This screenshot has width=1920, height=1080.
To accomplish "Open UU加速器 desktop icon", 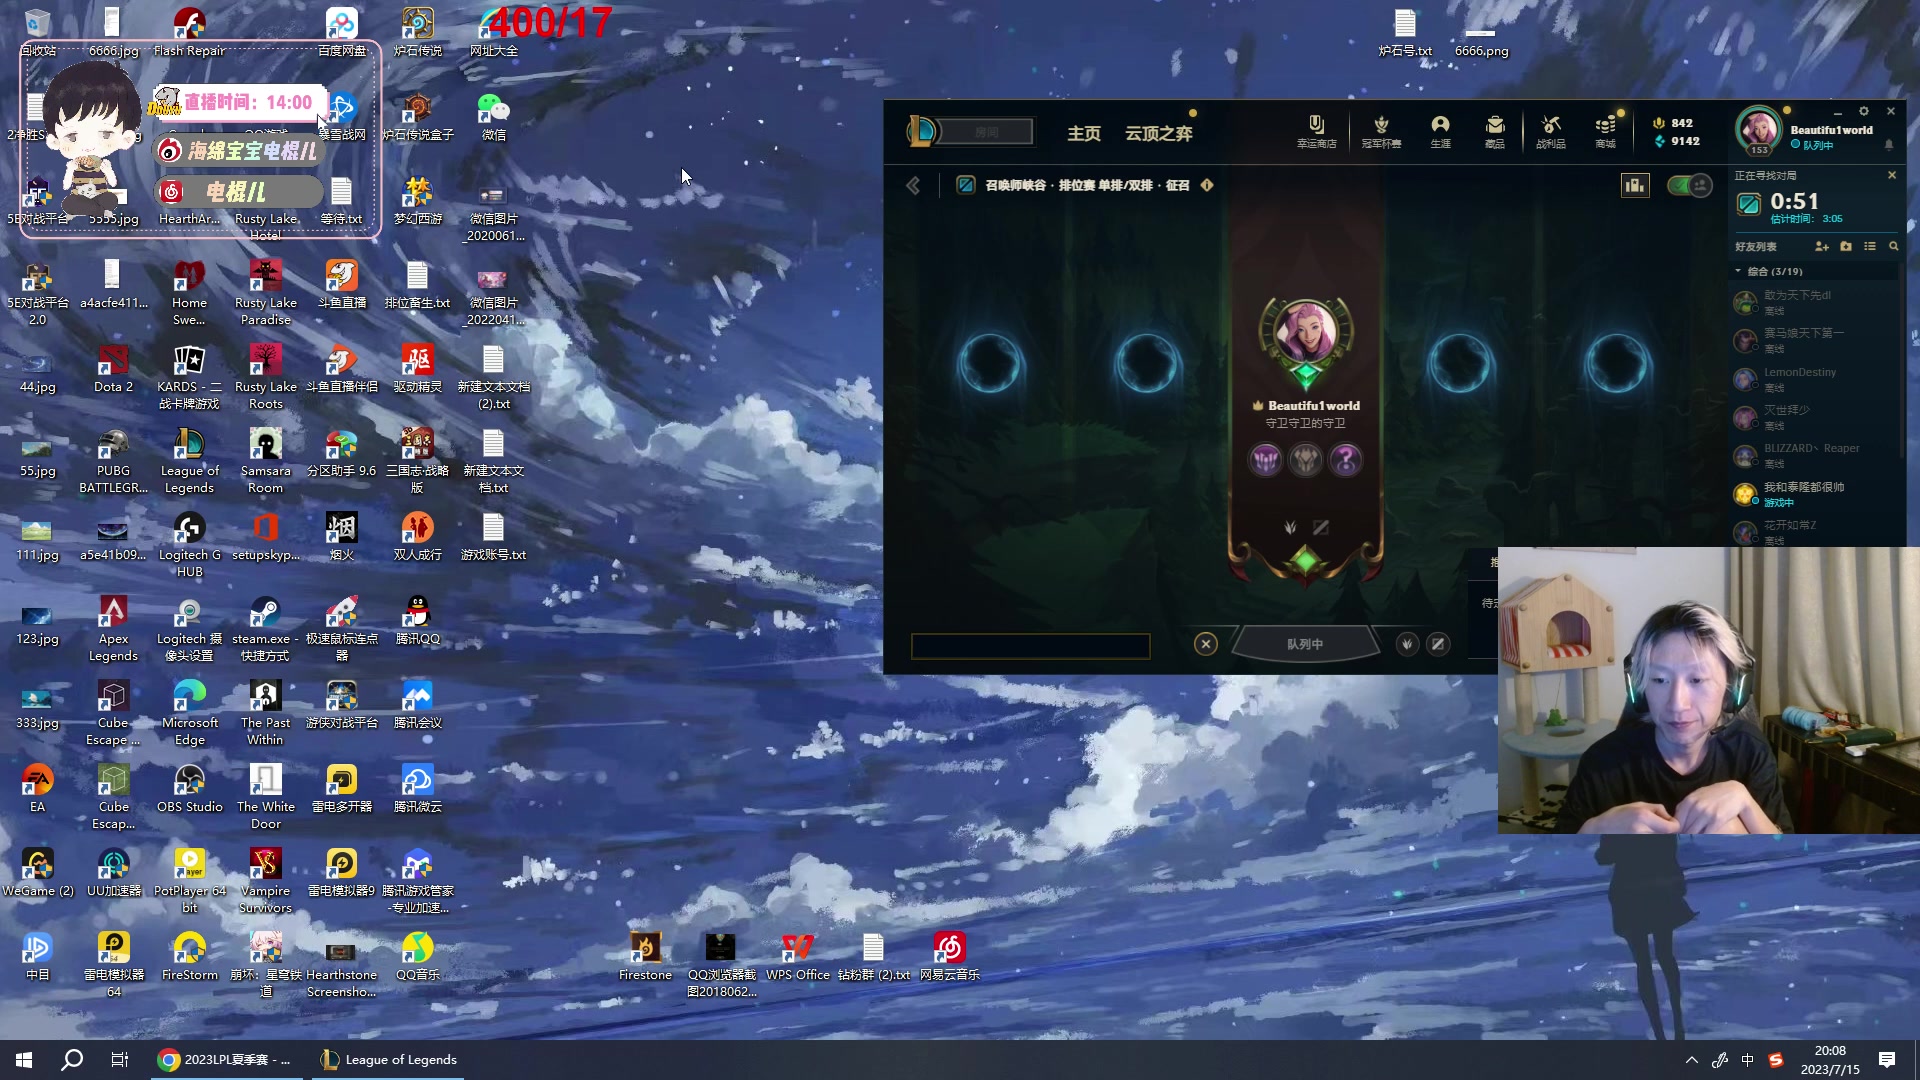I will pyautogui.click(x=113, y=872).
